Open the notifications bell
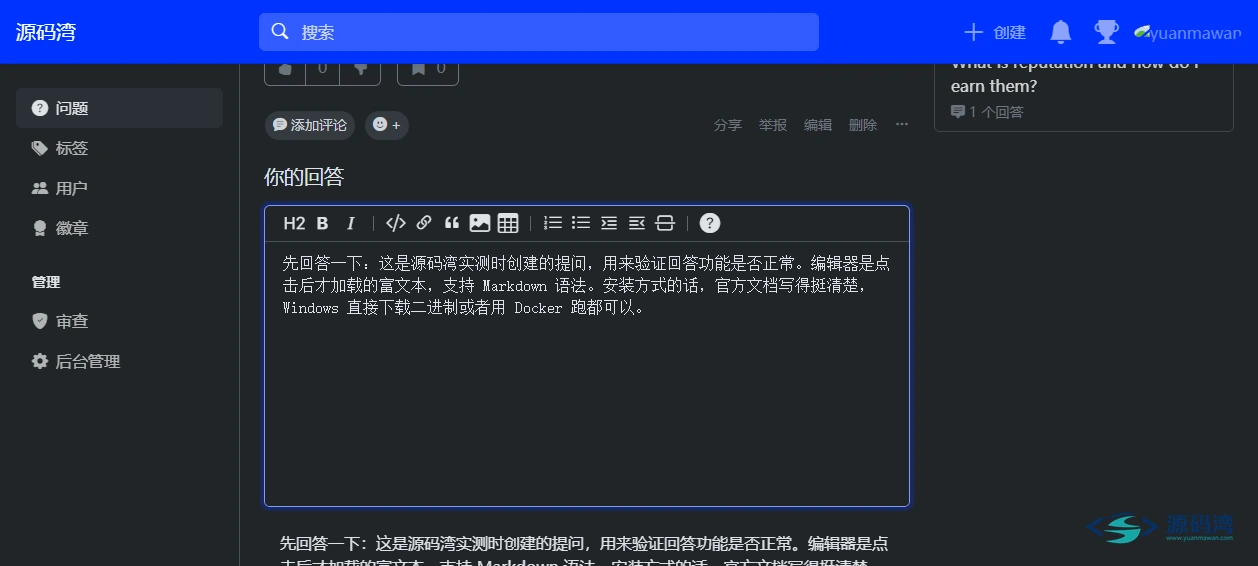 click(1061, 32)
